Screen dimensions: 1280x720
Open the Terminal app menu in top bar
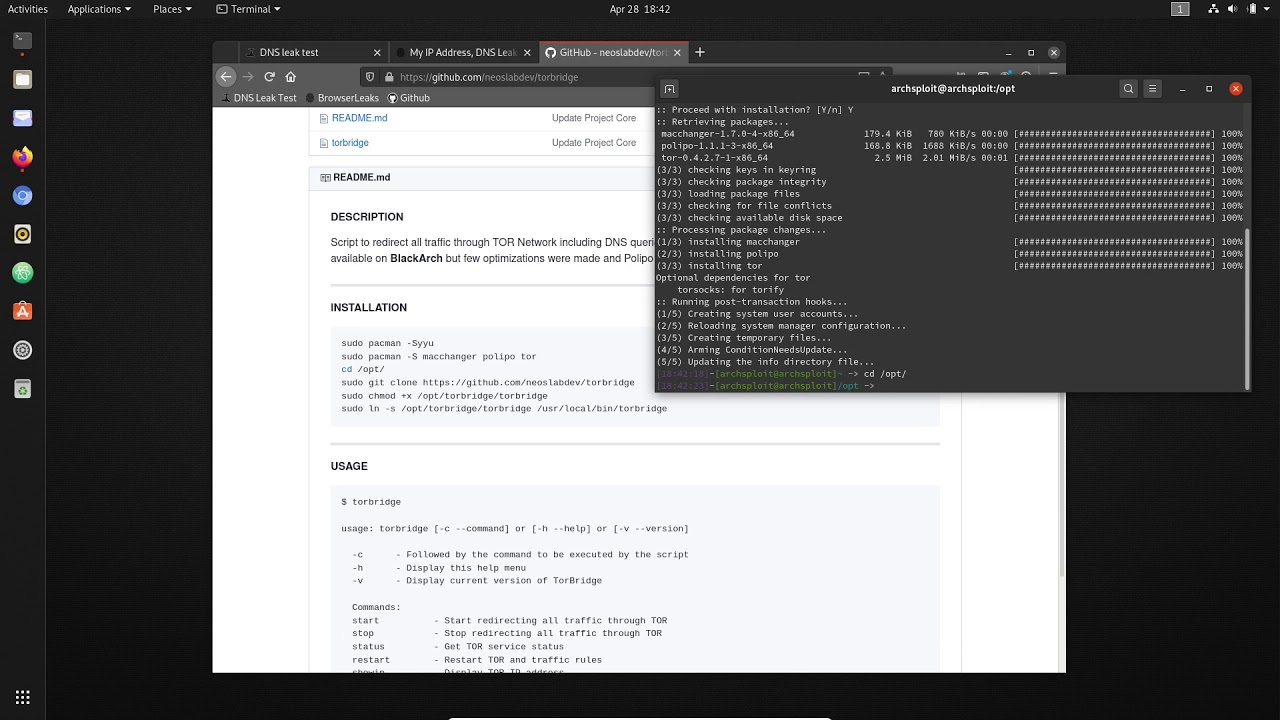pos(248,9)
